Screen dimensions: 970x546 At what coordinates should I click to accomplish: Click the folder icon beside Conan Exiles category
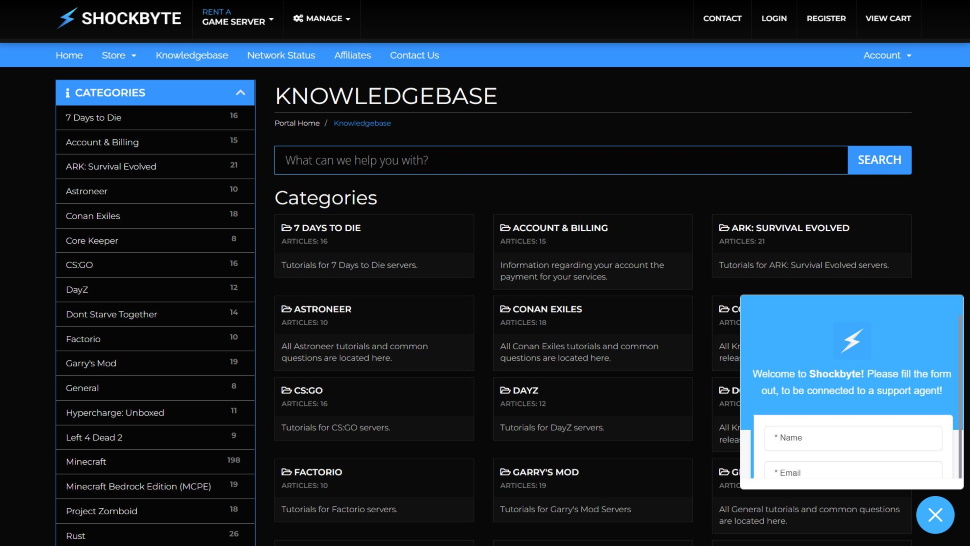pos(505,309)
